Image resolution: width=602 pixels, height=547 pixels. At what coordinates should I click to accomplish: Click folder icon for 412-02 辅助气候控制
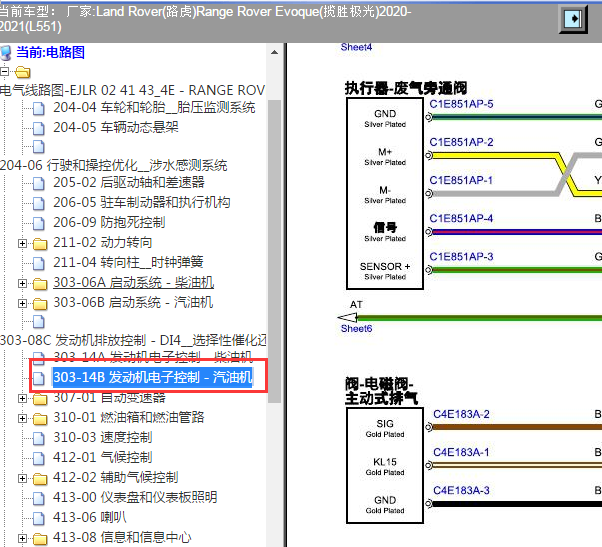40,478
